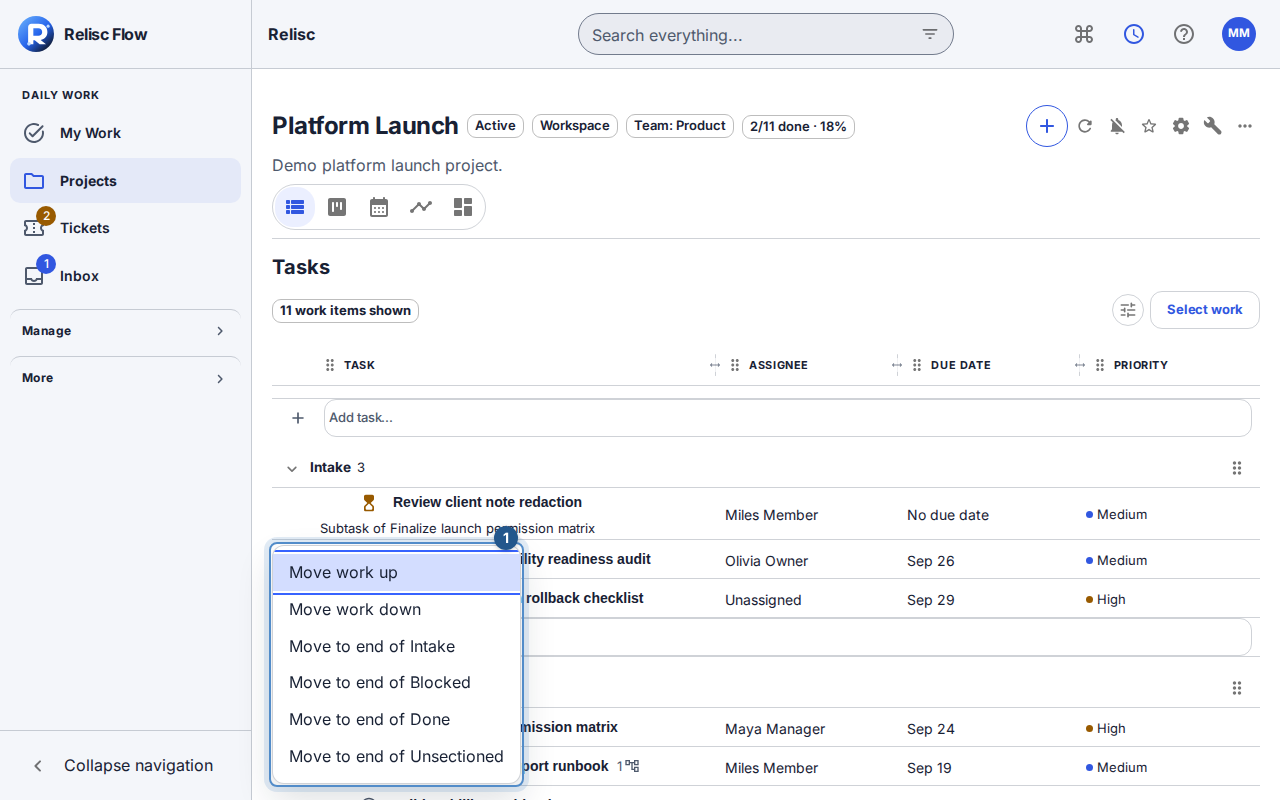Click the Active status chip
Viewport: 1280px width, 800px height.
pos(495,126)
